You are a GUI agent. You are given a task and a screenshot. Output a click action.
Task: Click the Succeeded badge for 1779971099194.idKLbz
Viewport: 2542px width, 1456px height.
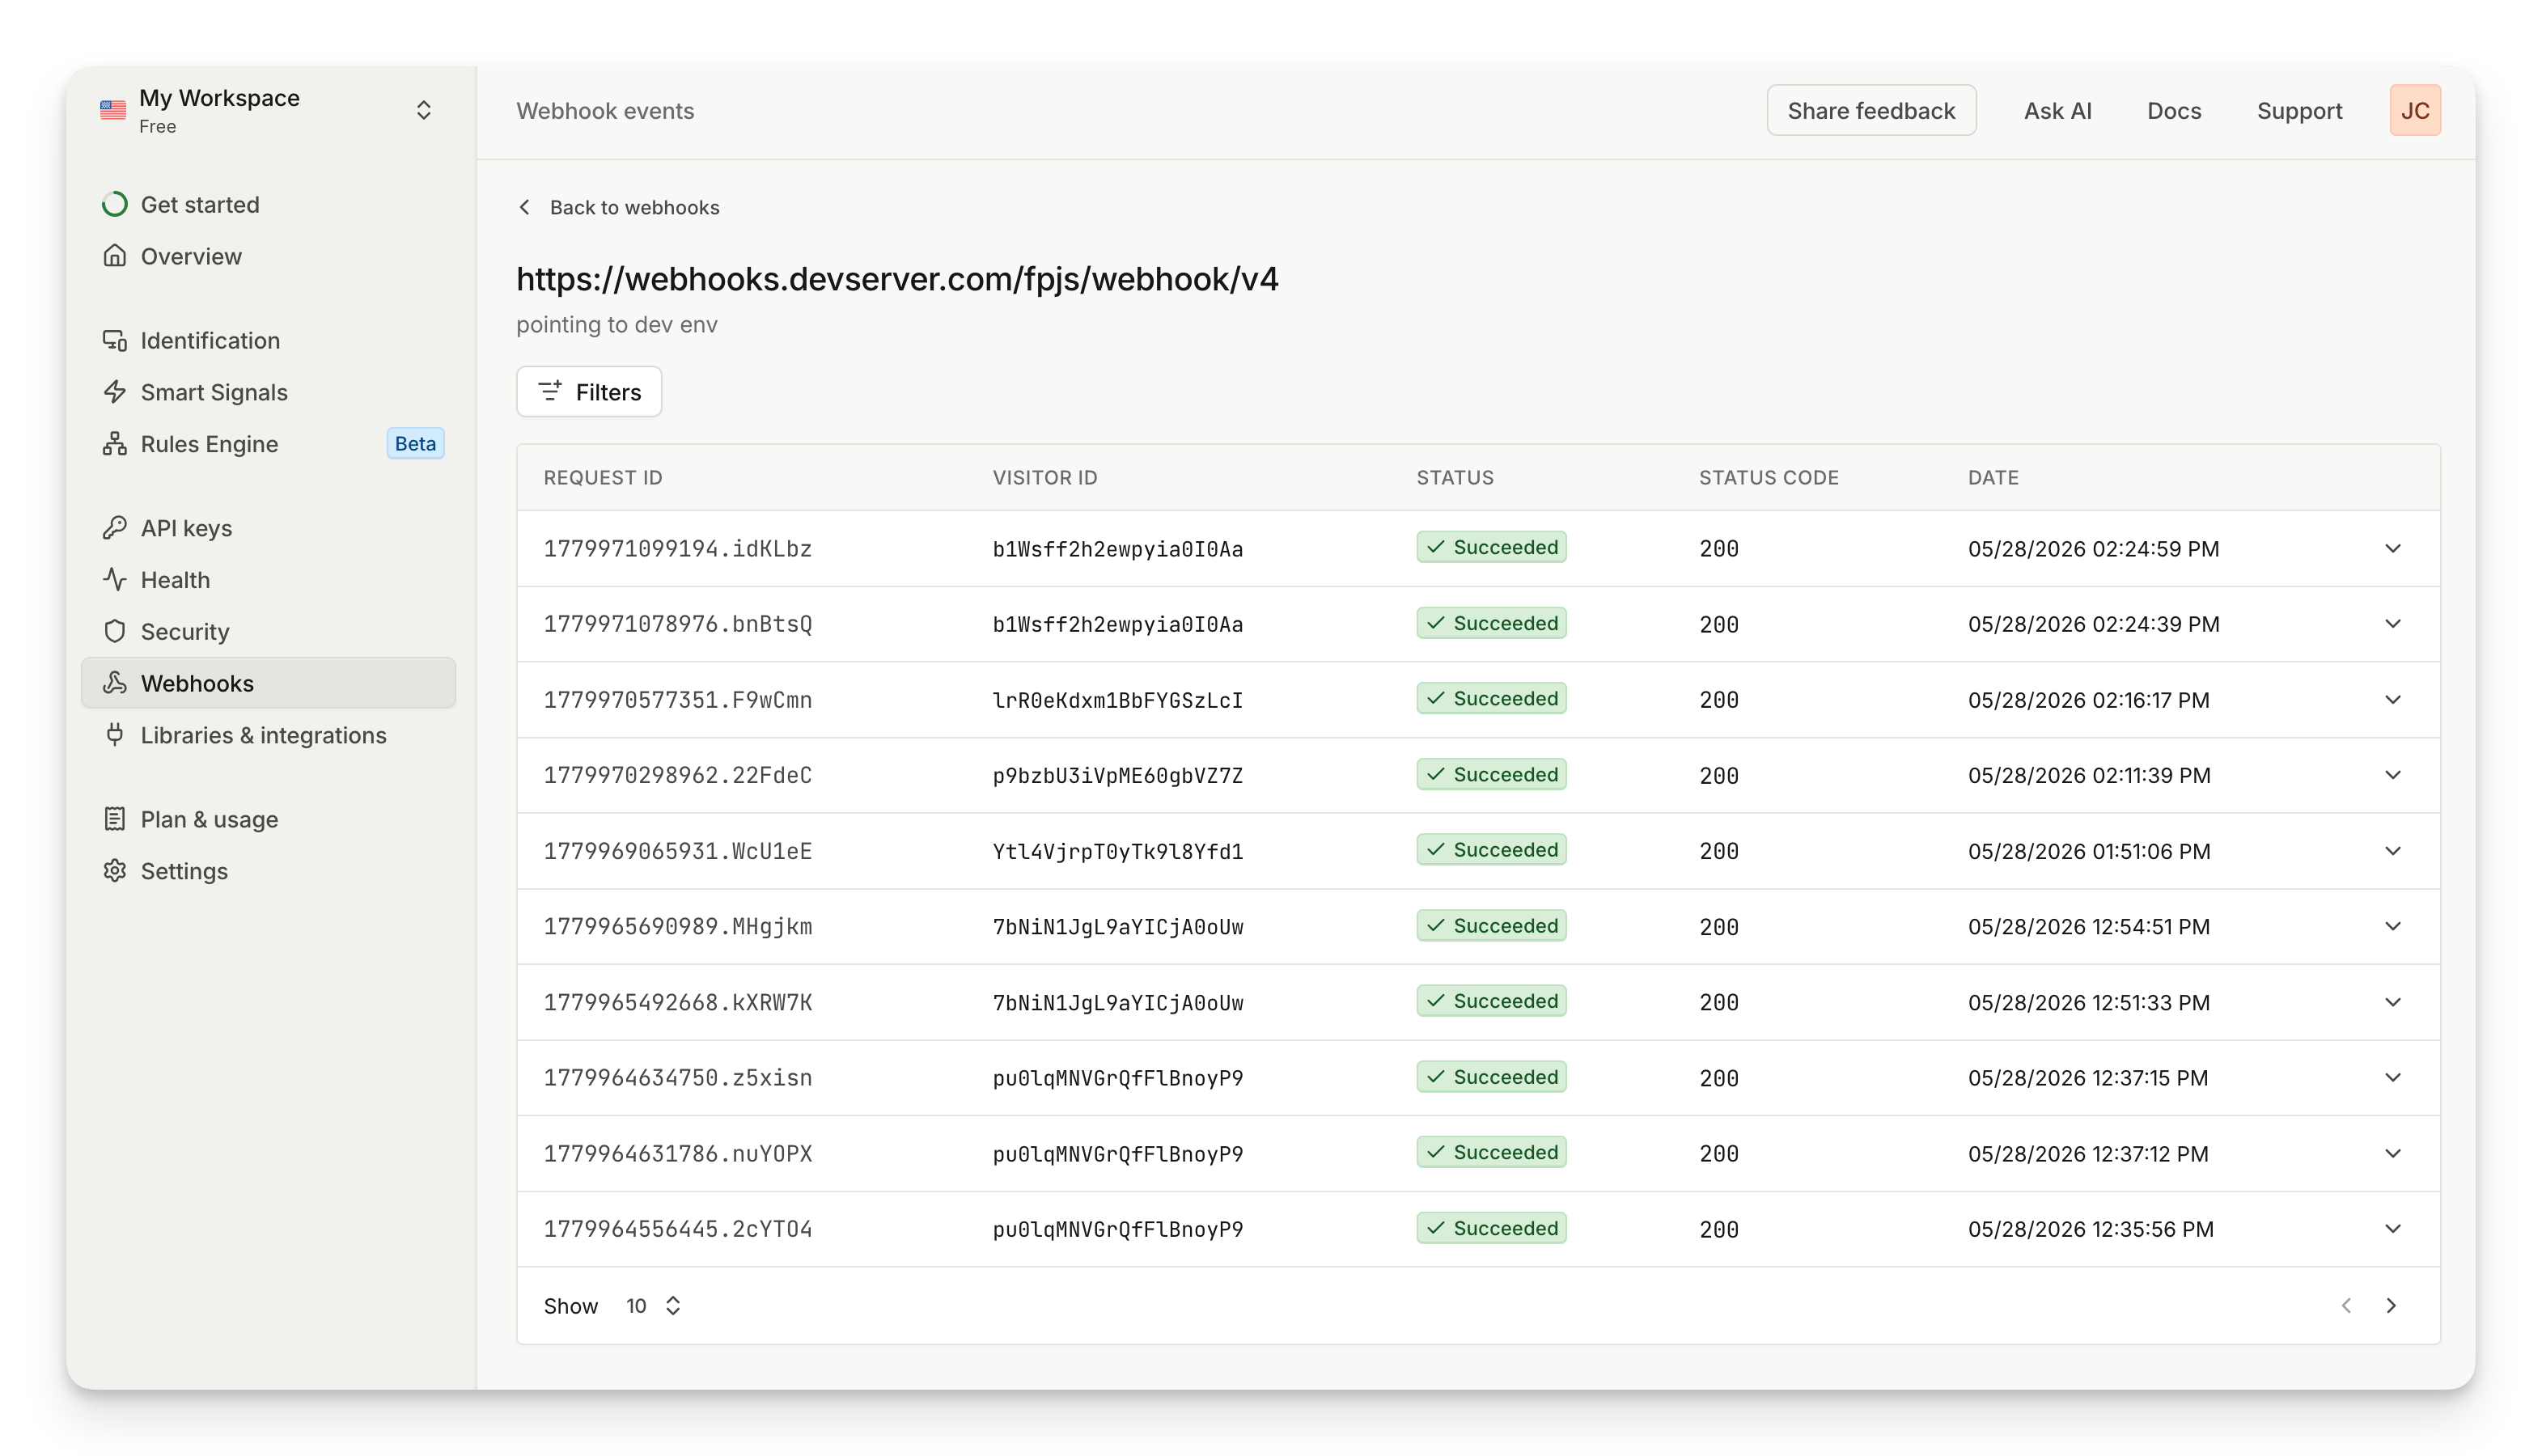(1491, 548)
